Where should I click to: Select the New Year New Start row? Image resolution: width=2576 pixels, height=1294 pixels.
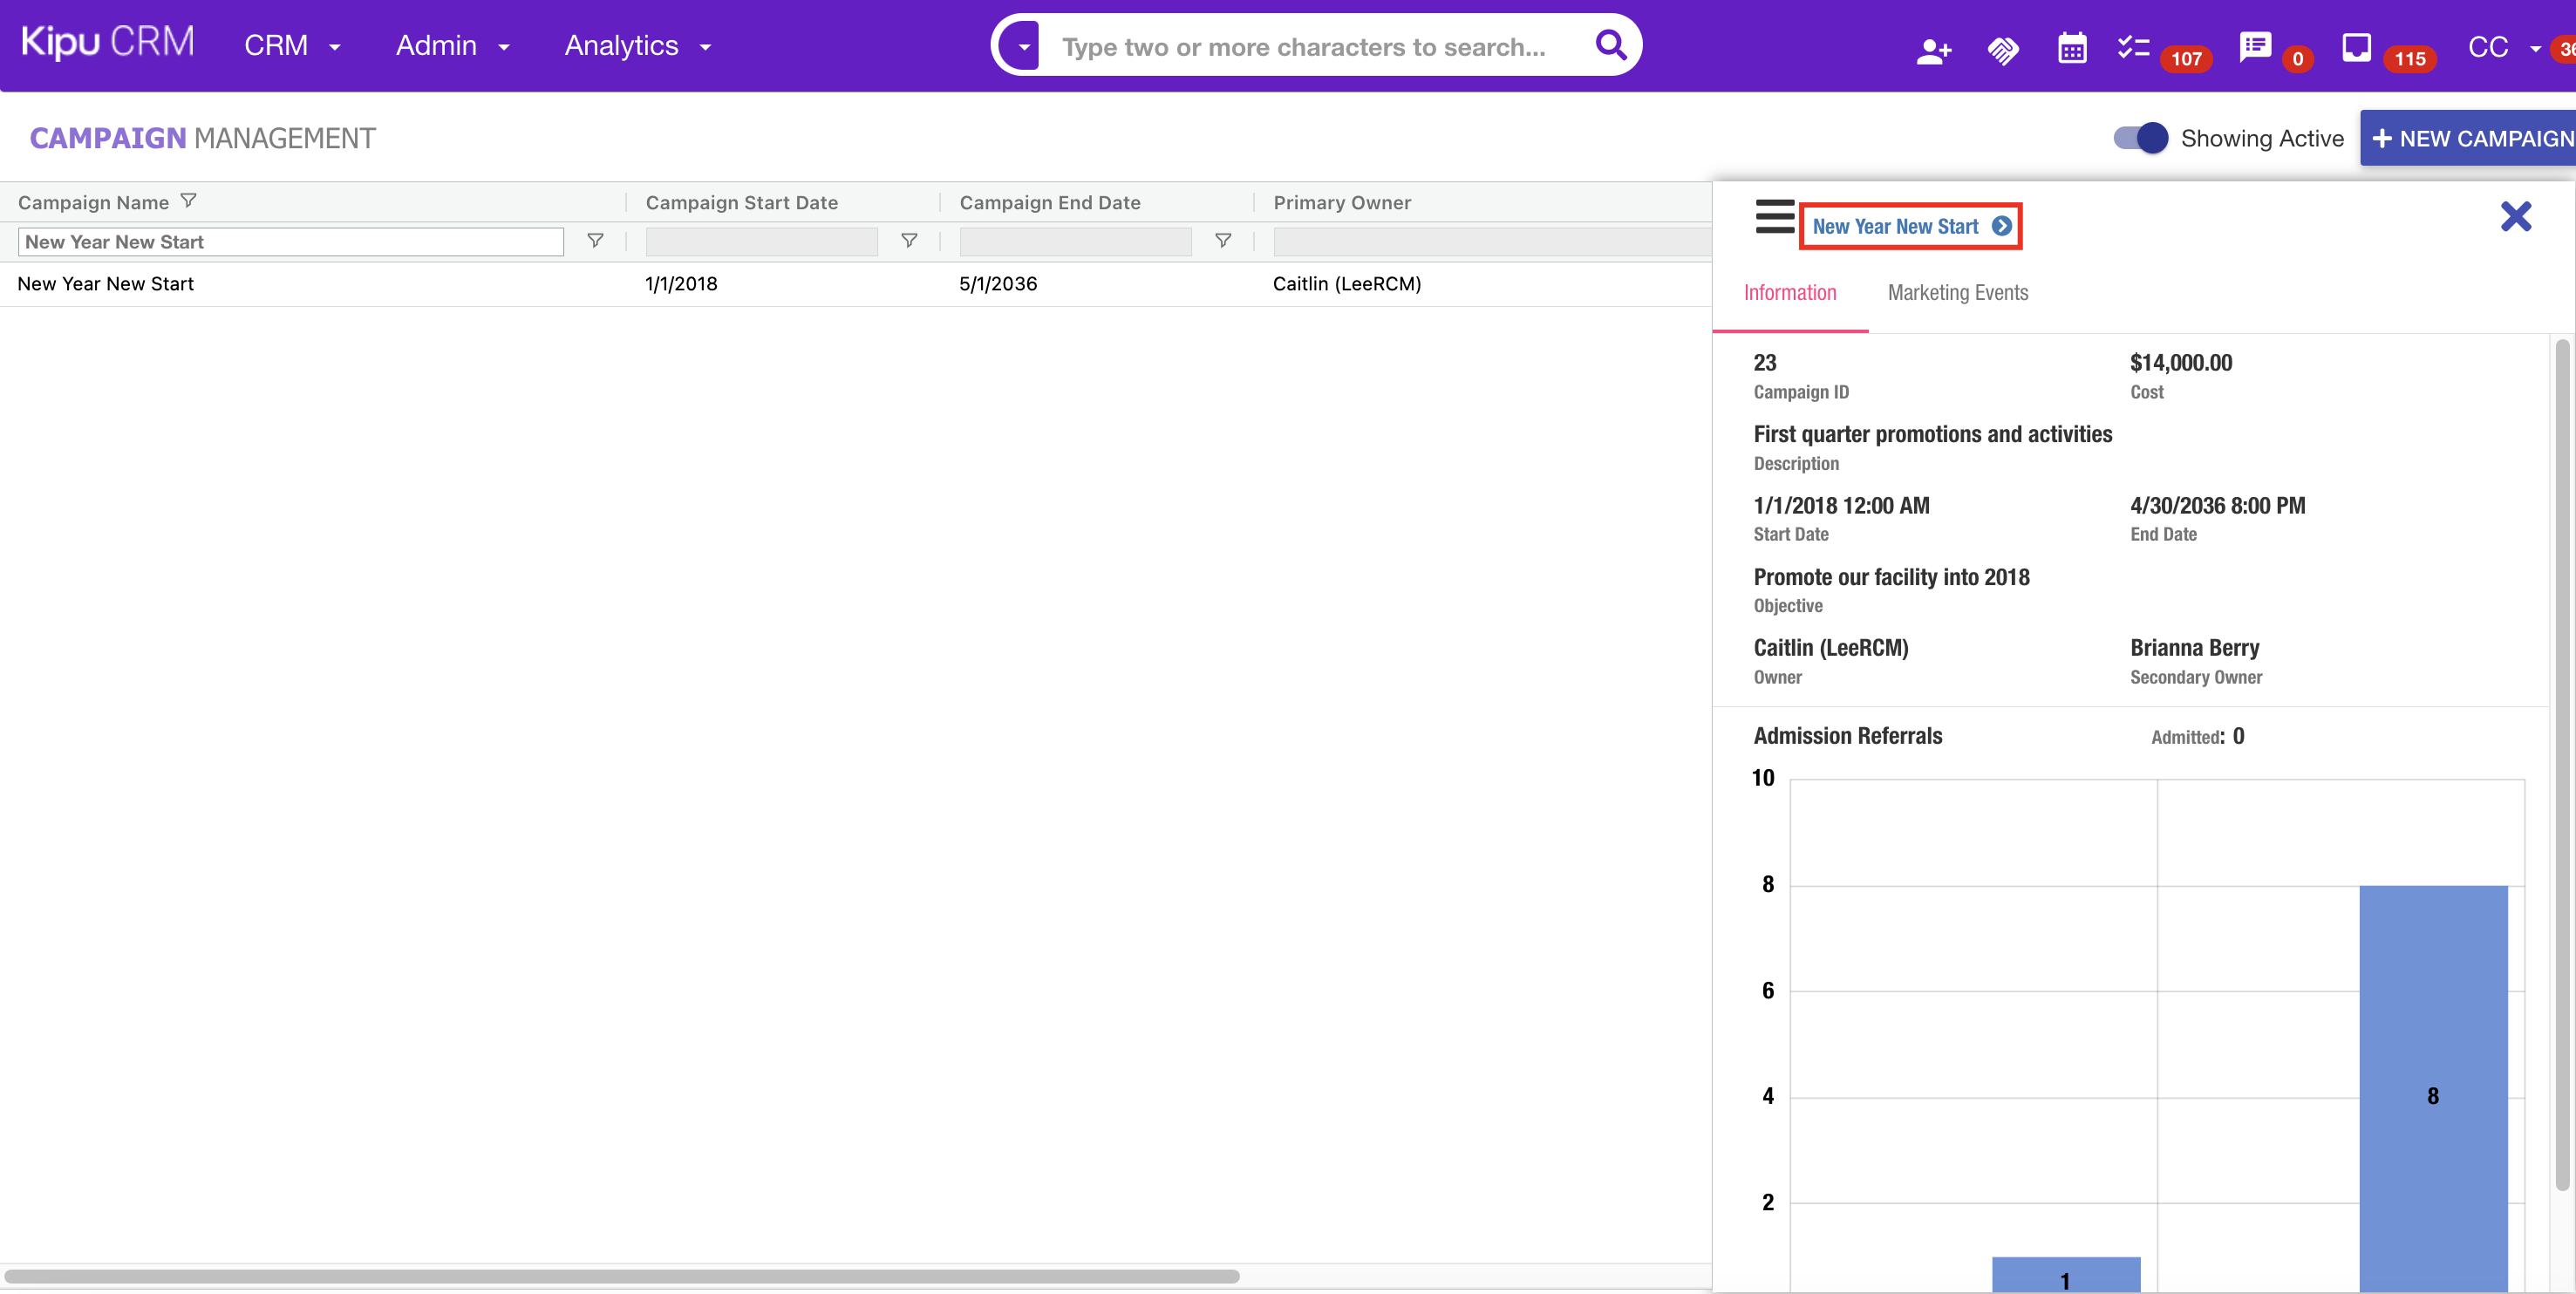coord(856,284)
